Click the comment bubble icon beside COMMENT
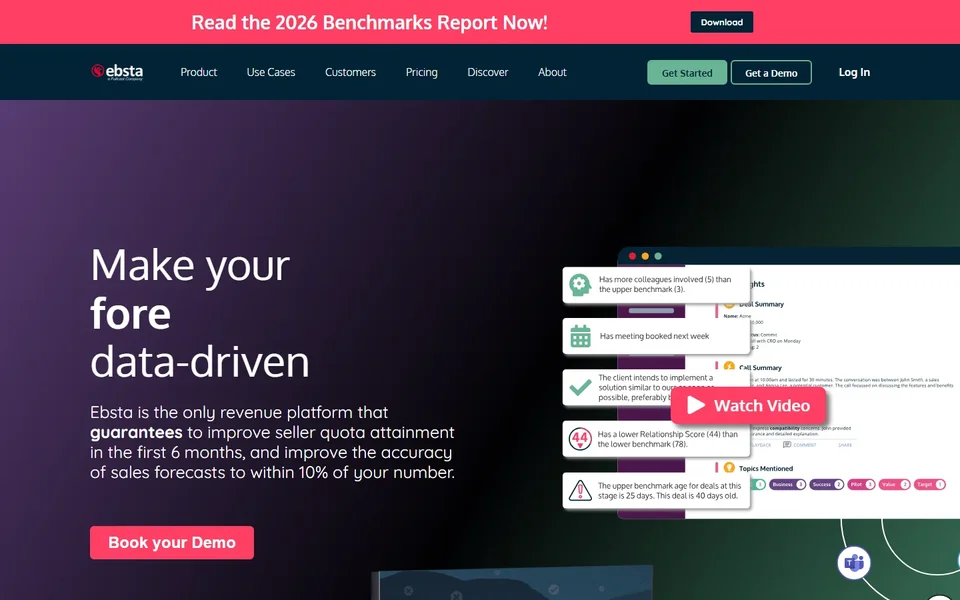The height and width of the screenshot is (600, 960). 787,445
